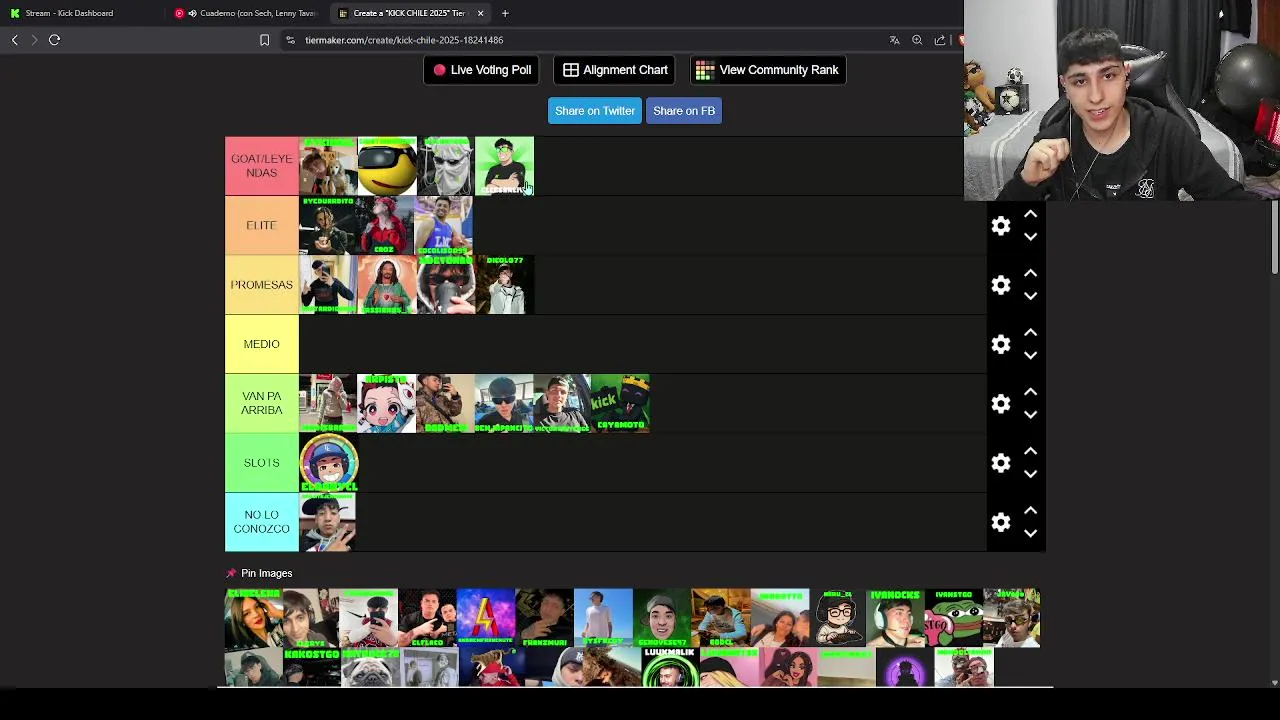Click green SLOTS tier label

pyautogui.click(x=262, y=463)
